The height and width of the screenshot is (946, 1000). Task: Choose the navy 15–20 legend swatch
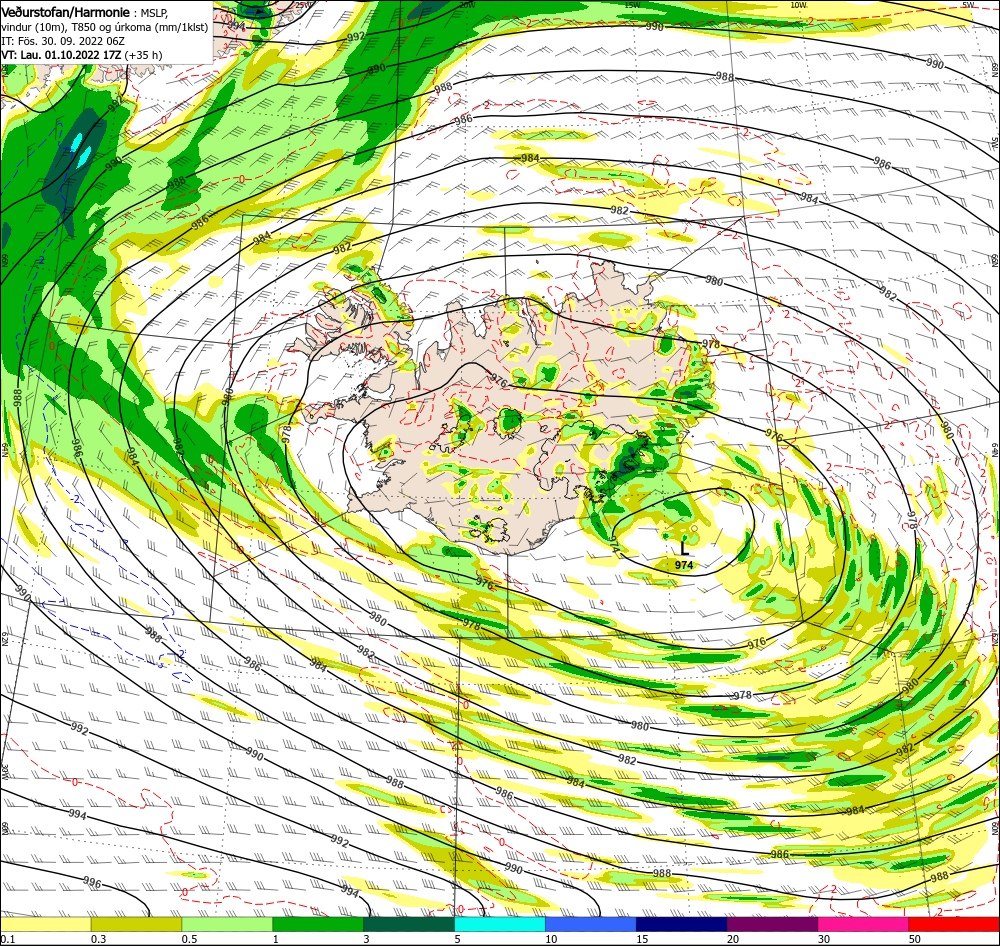[681, 924]
